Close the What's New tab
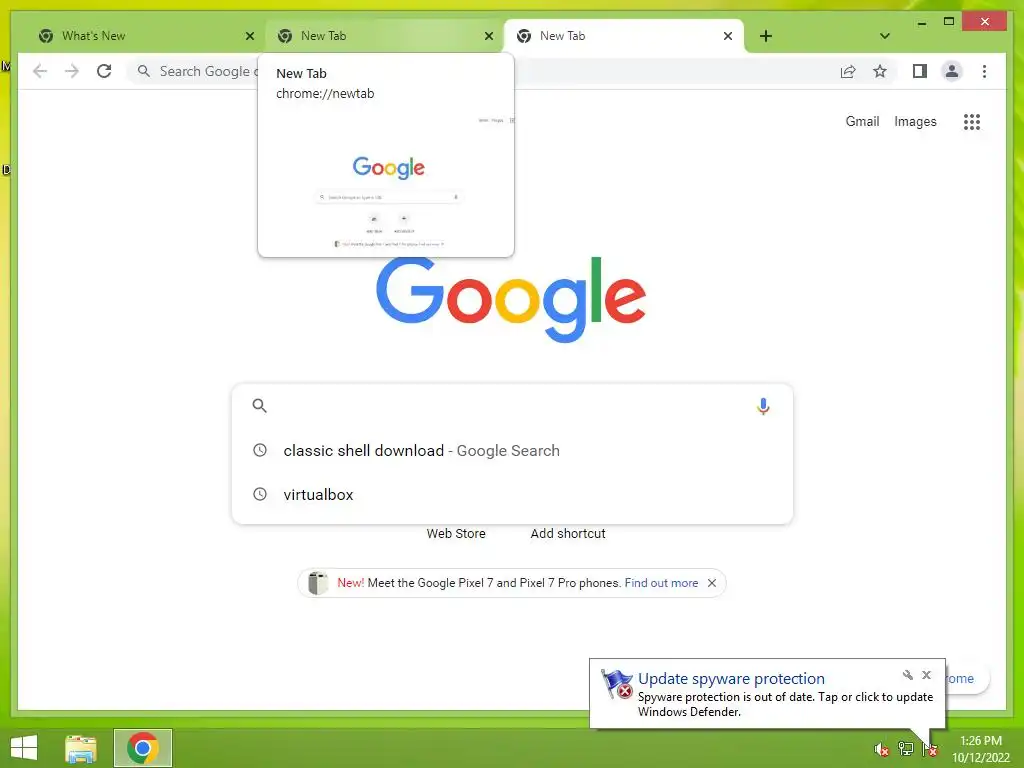The image size is (1024, 768). point(249,36)
